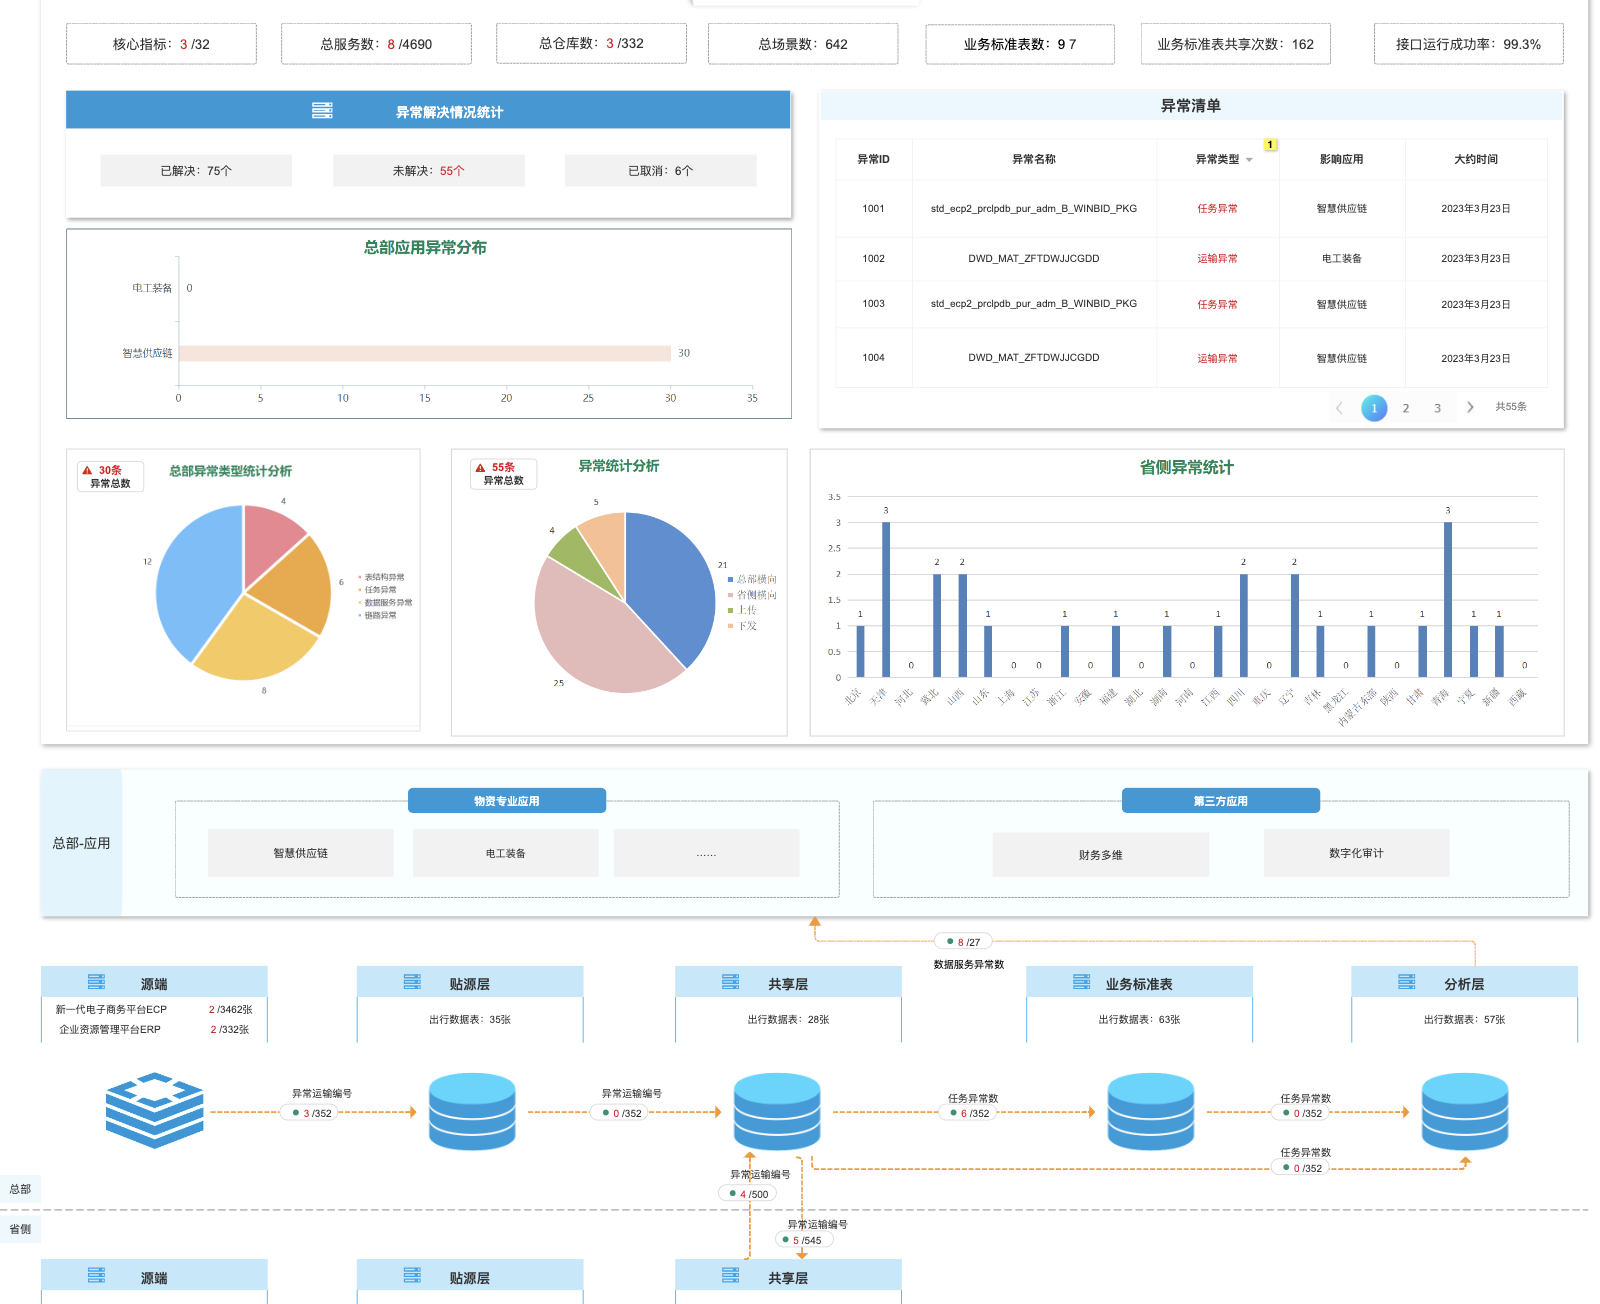Open the 第三方应用 group label
This screenshot has height=1304, width=1600.
pos(1221,801)
